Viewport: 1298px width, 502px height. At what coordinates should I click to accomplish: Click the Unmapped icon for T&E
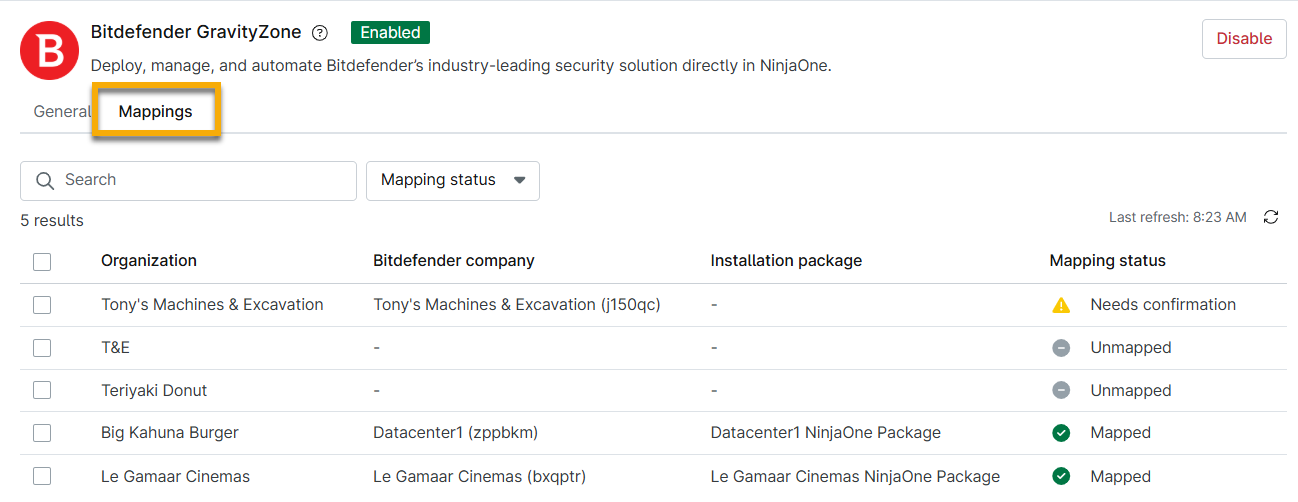[1061, 348]
